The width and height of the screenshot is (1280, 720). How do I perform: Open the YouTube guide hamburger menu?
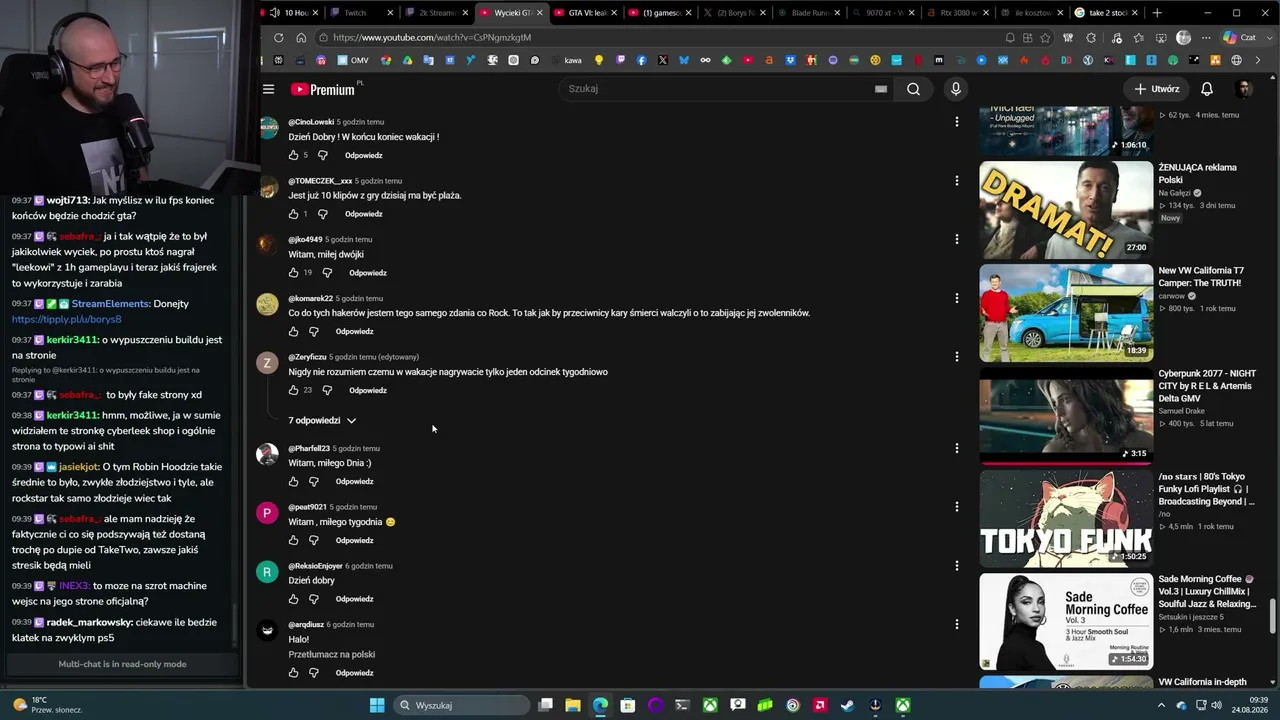coord(268,89)
